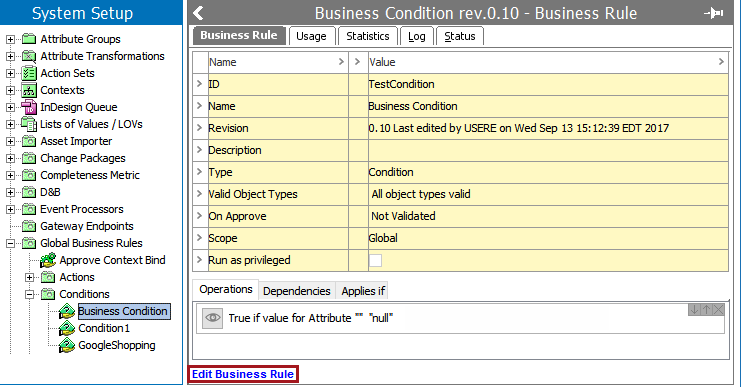Enable the Run as privileged checkbox
741x387 pixels.
(x=375, y=260)
